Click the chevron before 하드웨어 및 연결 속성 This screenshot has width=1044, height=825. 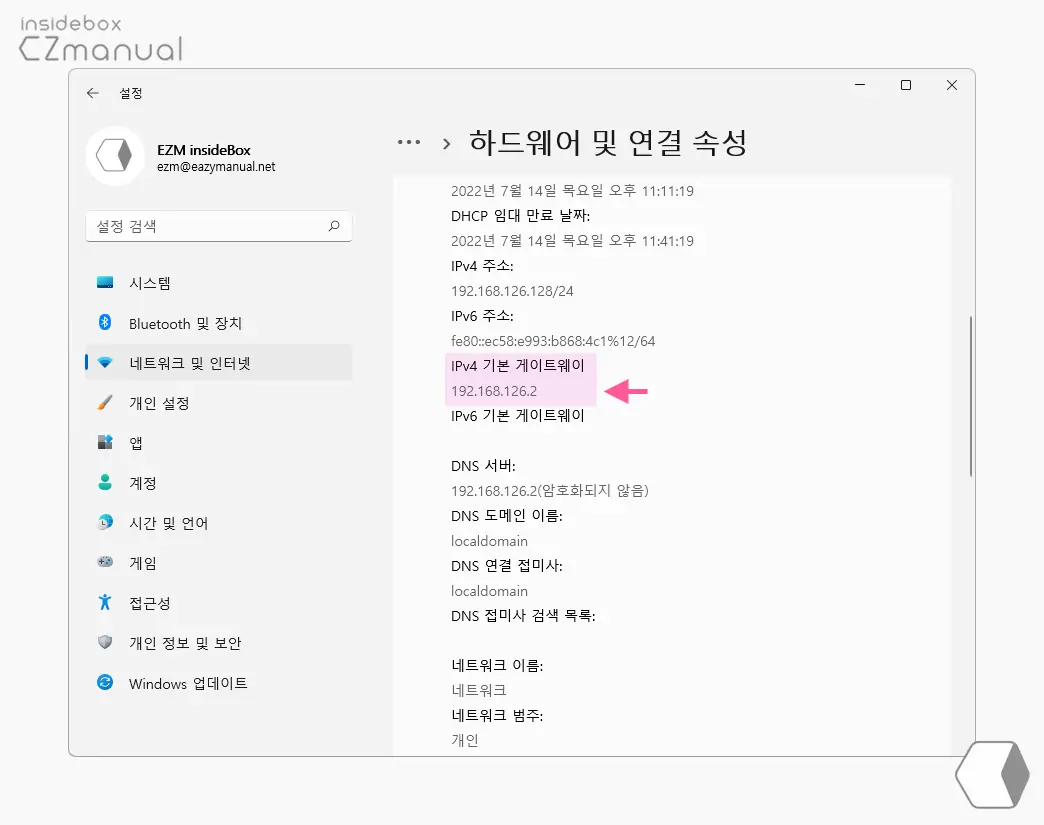coord(446,143)
